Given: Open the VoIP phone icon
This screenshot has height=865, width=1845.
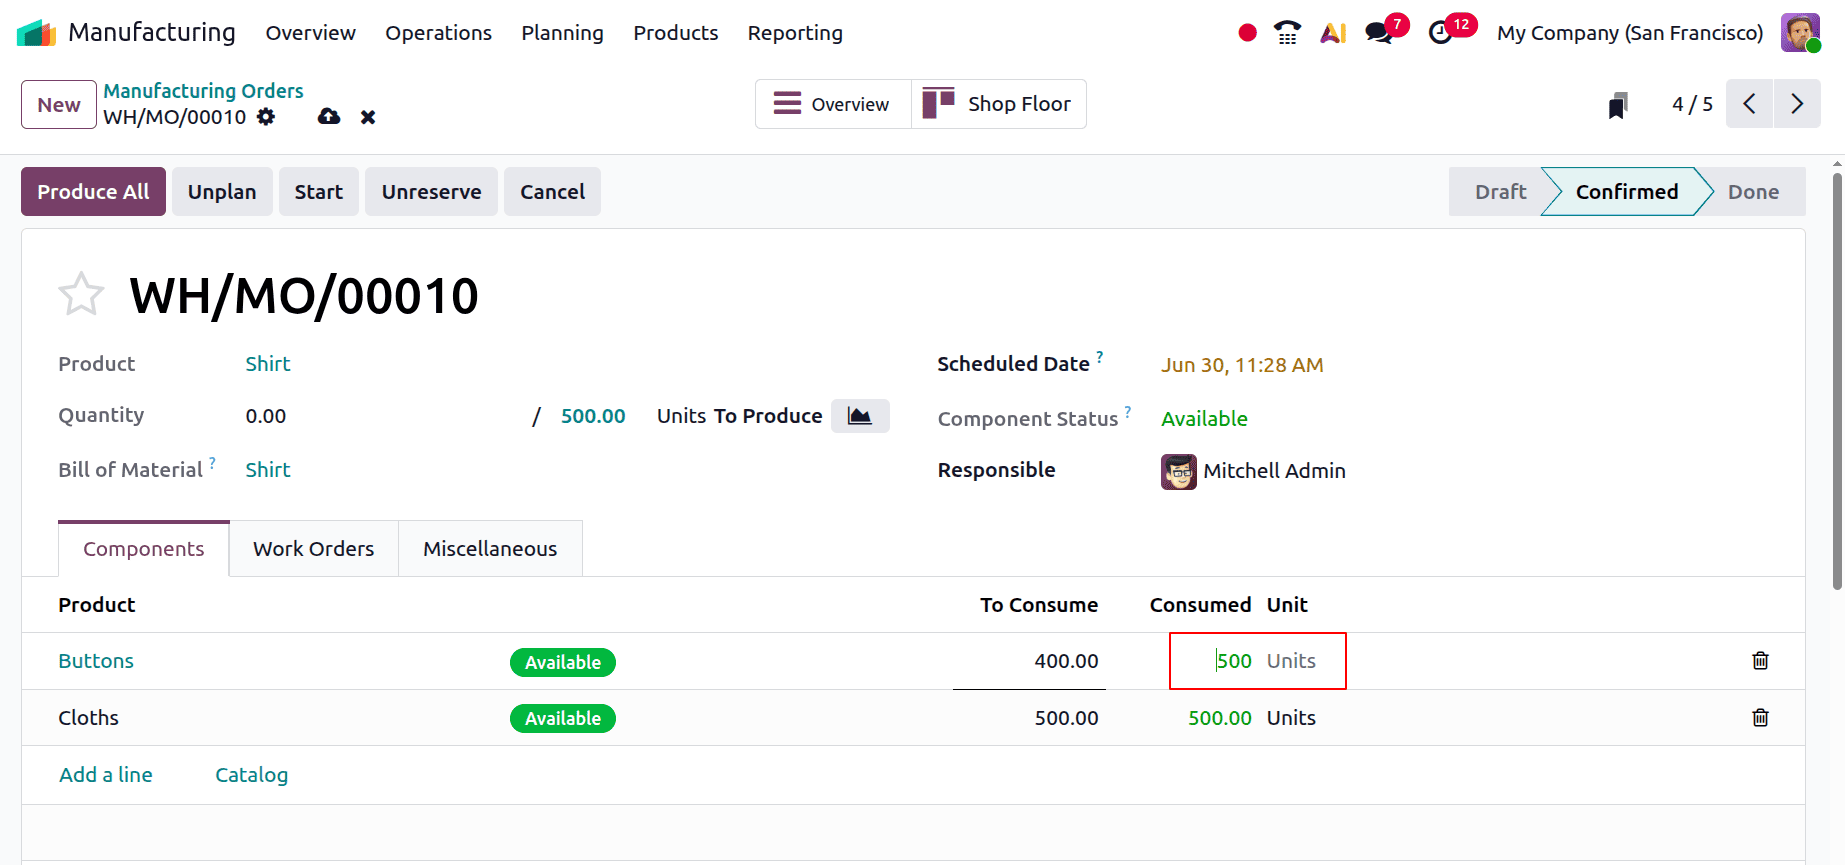Looking at the screenshot, I should click(x=1288, y=33).
